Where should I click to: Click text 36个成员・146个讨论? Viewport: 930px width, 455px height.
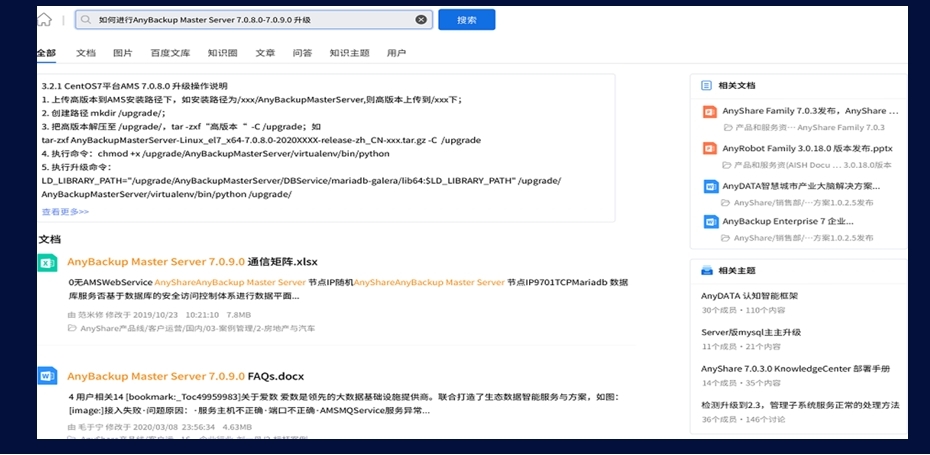(x=743, y=419)
